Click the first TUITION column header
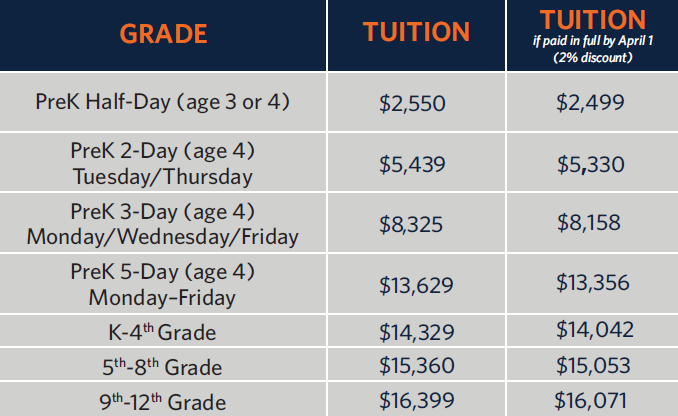Screen dimensions: 678x416 point(417,33)
